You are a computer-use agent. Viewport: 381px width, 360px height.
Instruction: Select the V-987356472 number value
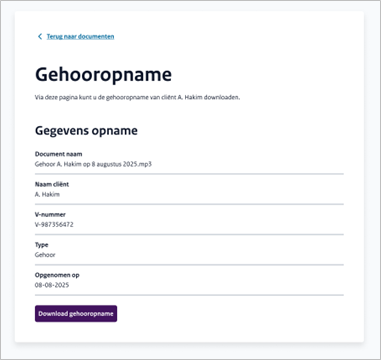pos(54,225)
